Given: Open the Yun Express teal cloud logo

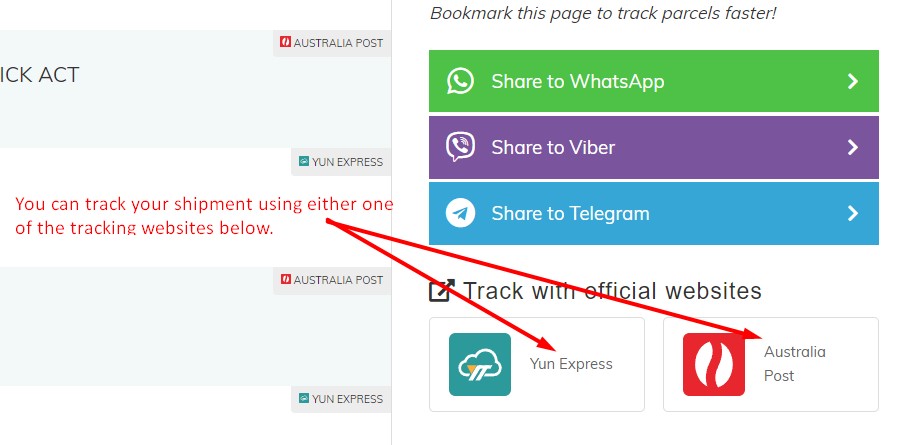Looking at the screenshot, I should (480, 364).
